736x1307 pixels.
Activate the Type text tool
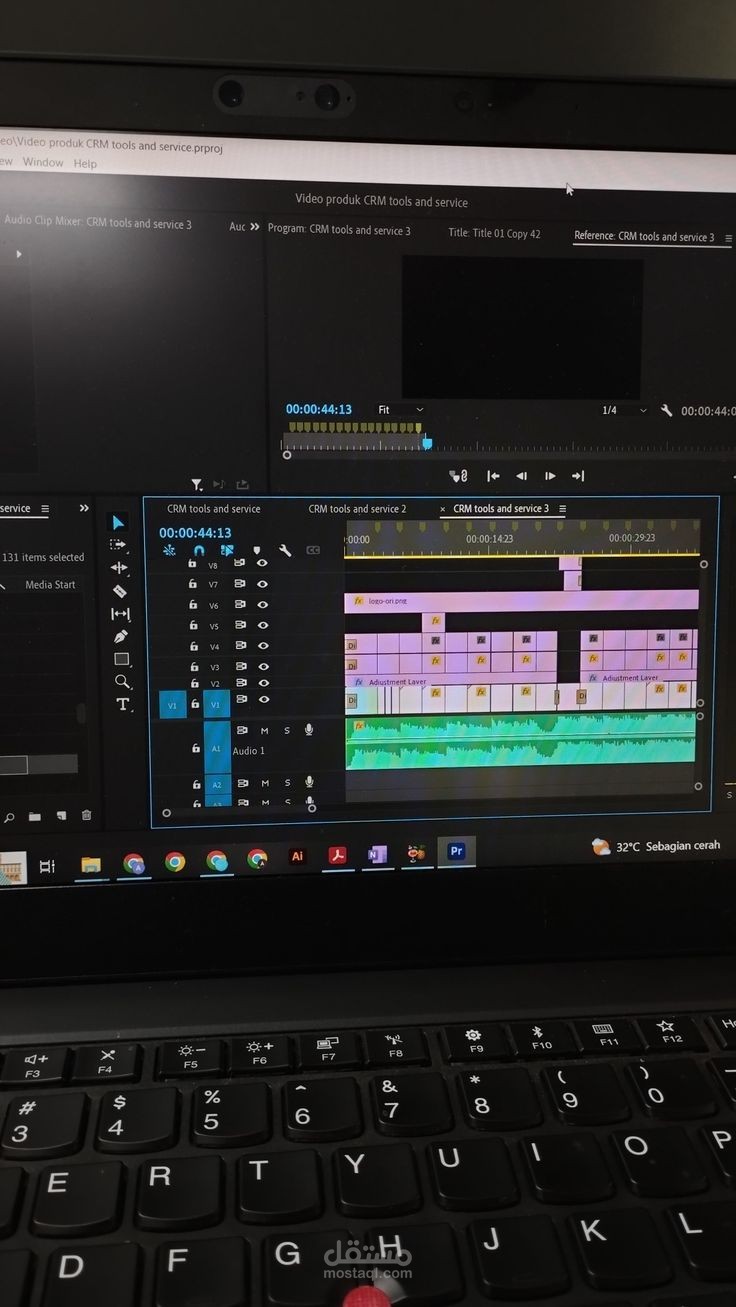(123, 704)
